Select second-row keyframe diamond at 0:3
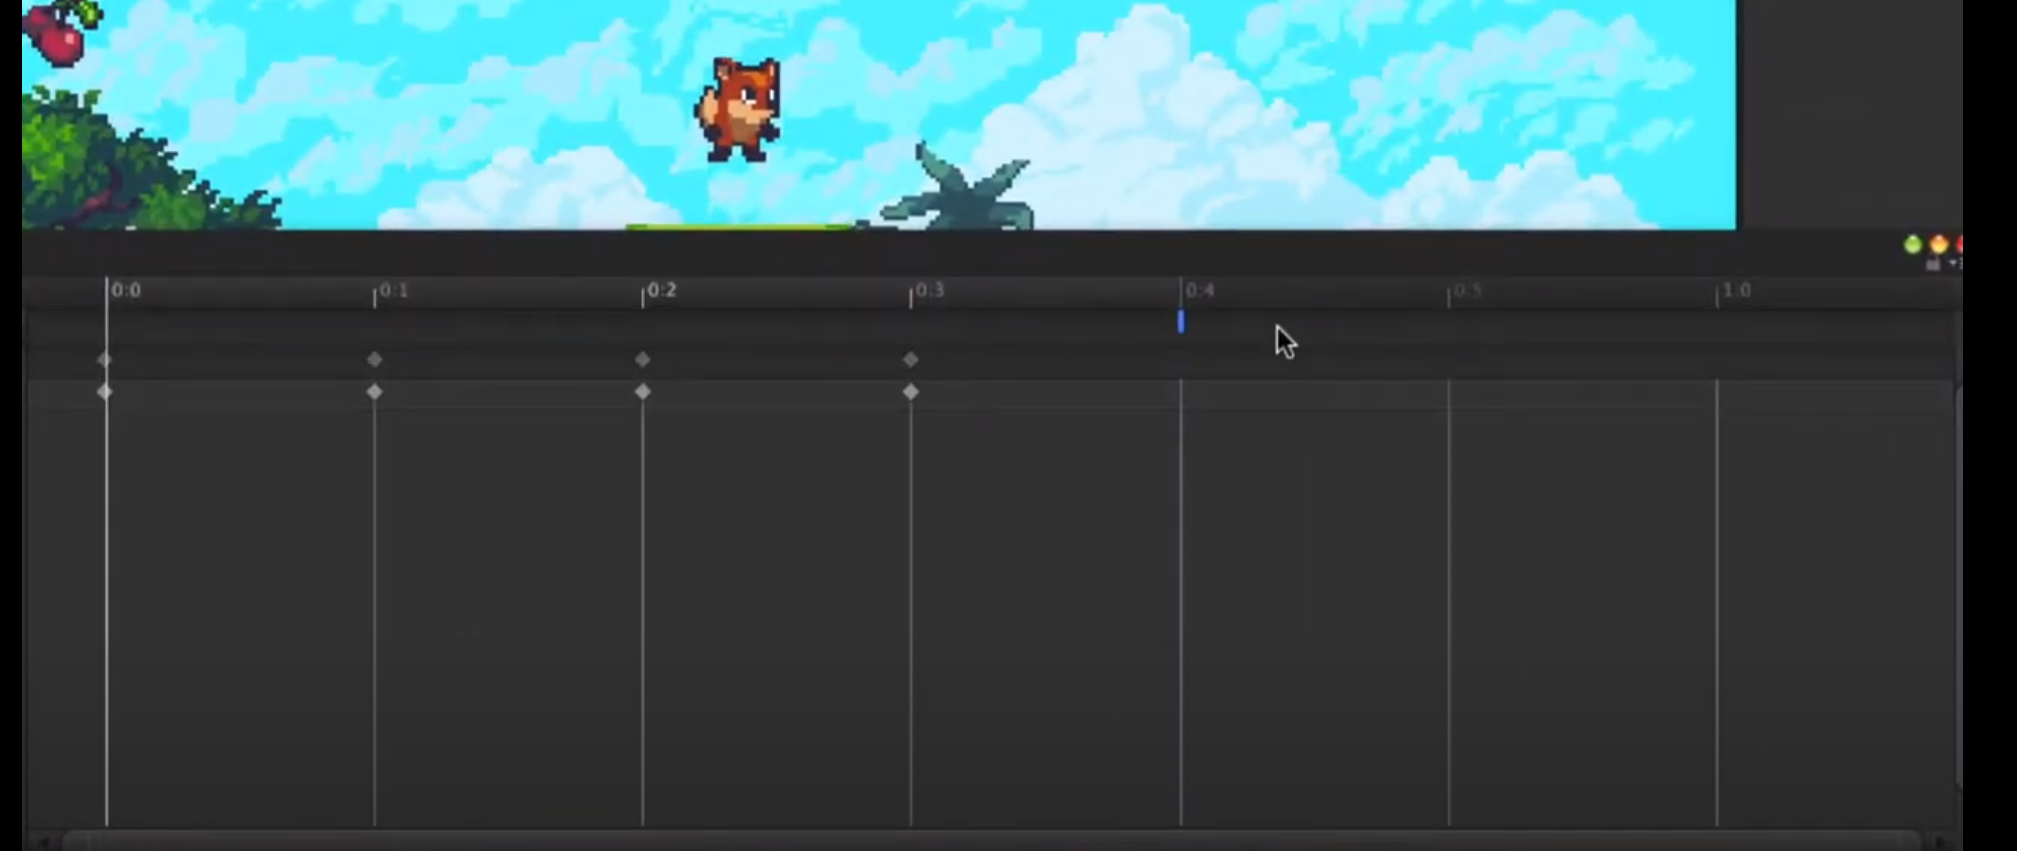The image size is (2017, 851). 910,392
